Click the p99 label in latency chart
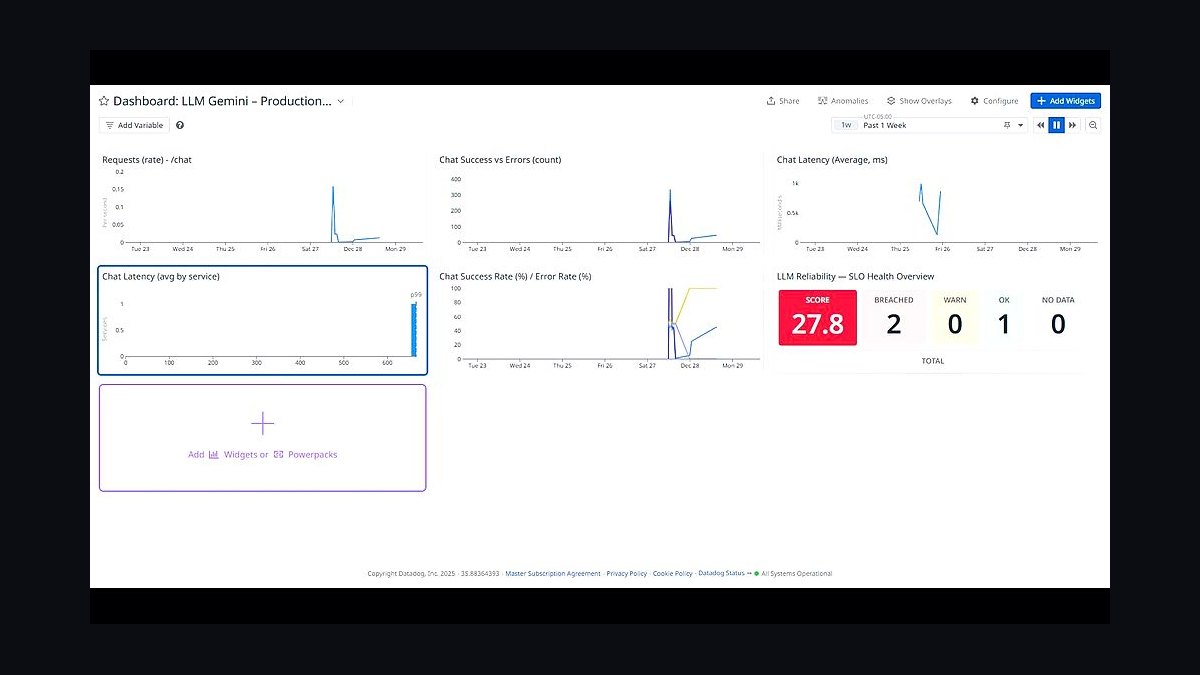Viewport: 1200px width, 675px height. 415,294
